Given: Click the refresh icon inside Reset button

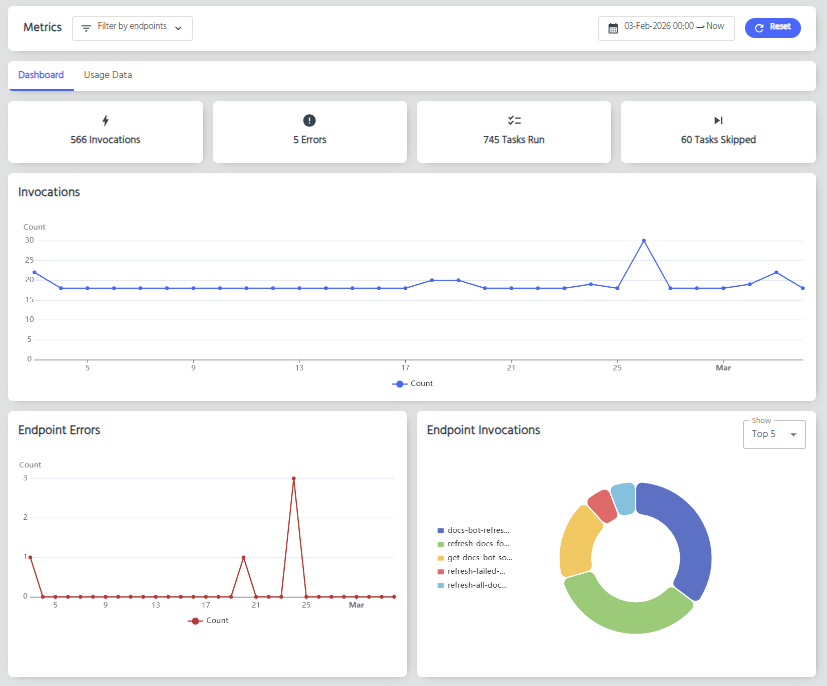Looking at the screenshot, I should [760, 28].
